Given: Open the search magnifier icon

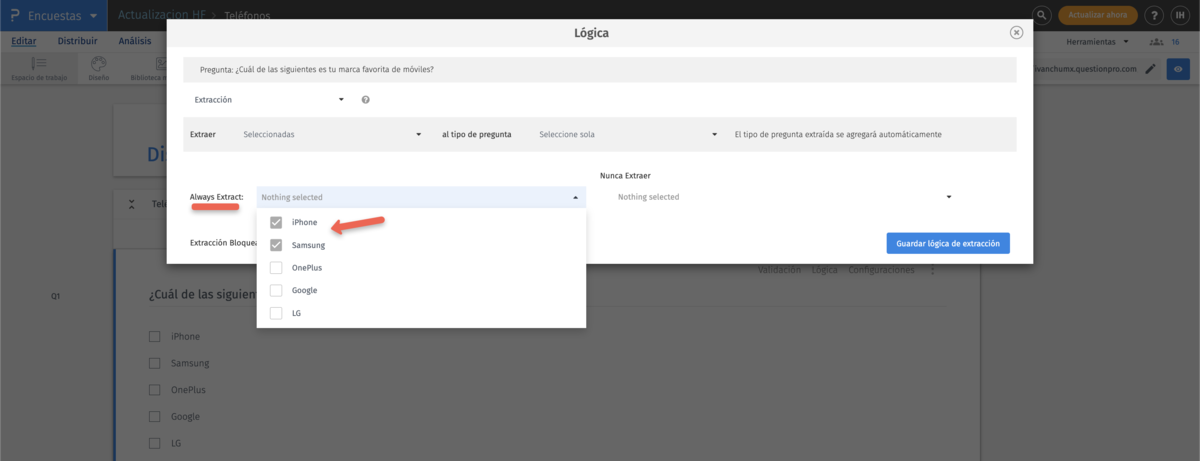Looking at the screenshot, I should click(1042, 15).
